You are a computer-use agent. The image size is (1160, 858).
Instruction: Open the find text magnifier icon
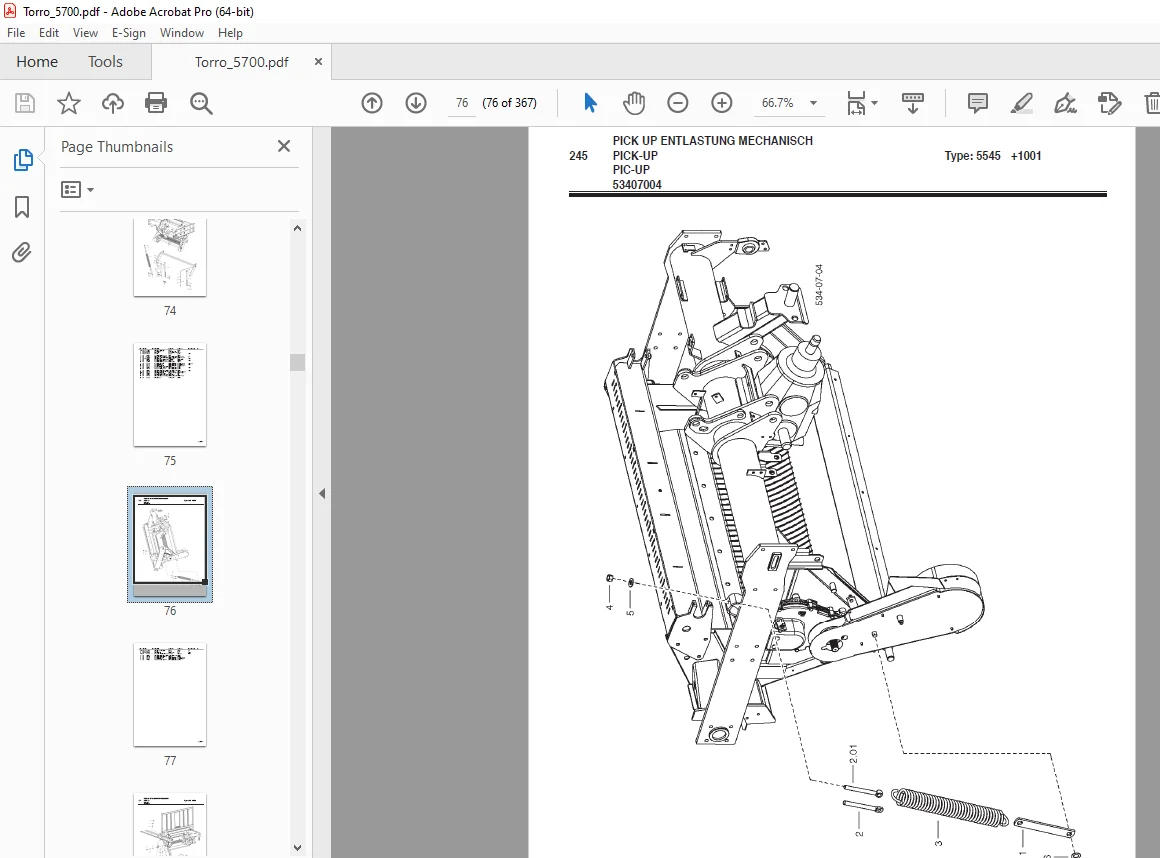(x=200, y=103)
